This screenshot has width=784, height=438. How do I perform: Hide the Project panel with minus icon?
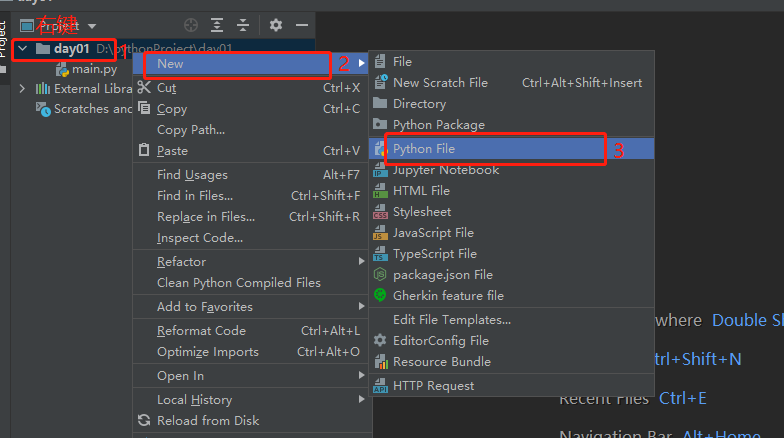[x=302, y=25]
